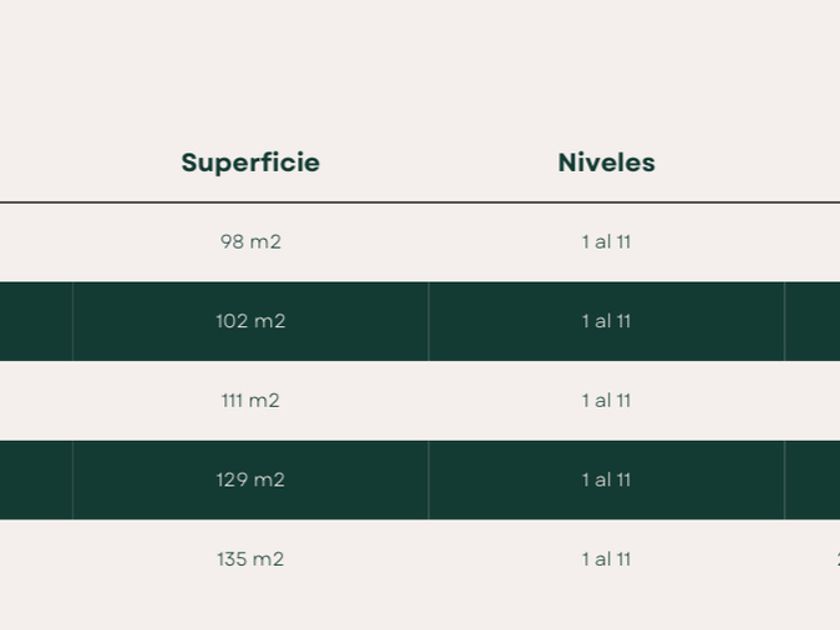Viewport: 840px width, 630px height.
Task: Click the Niveles value in the 135 m2 row
Action: coord(606,559)
